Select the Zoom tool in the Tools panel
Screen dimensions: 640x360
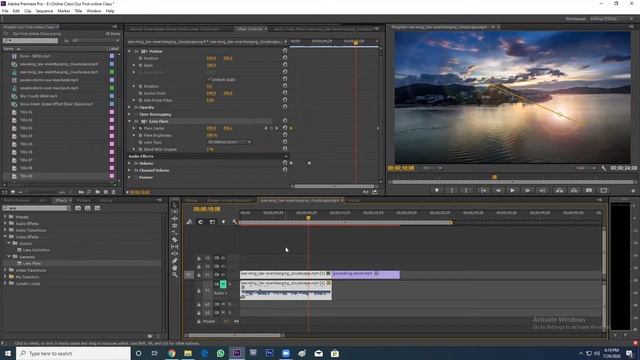coord(175,275)
